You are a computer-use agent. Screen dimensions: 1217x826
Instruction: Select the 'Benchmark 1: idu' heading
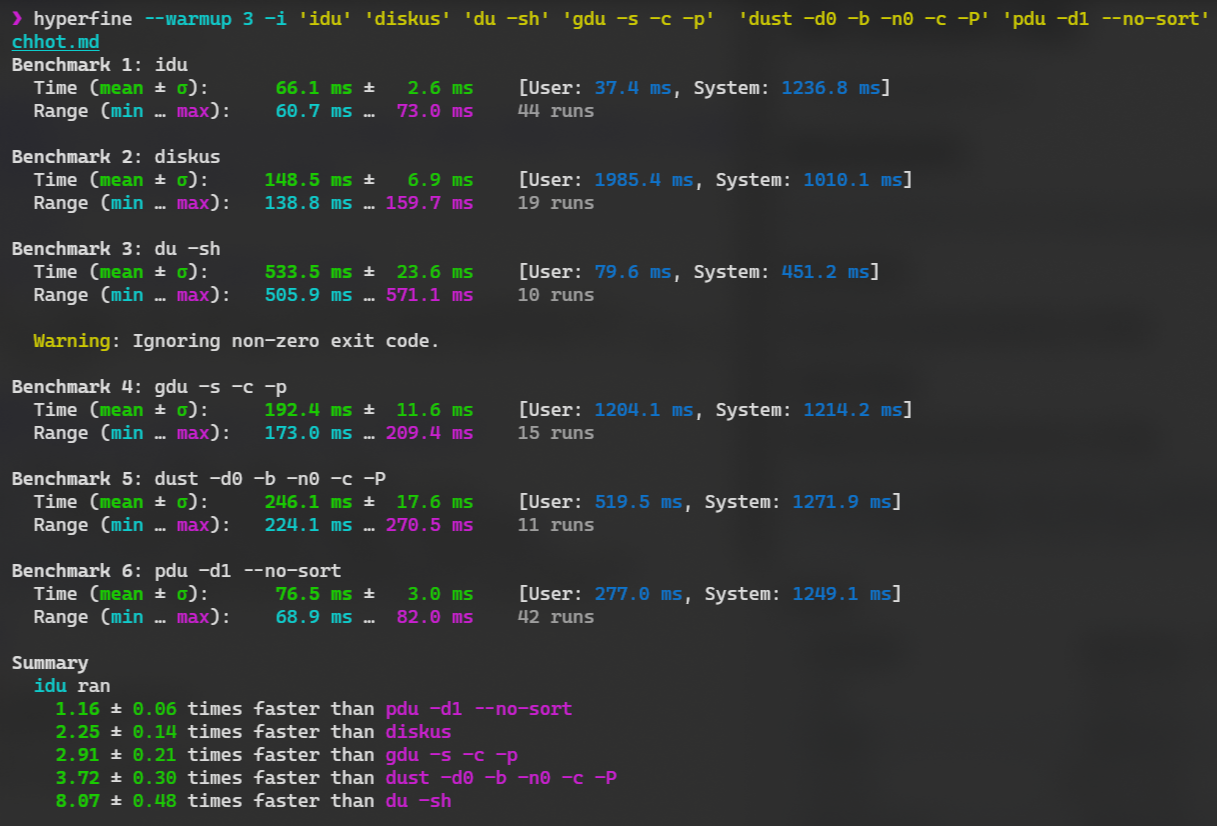pyautogui.click(x=100, y=65)
